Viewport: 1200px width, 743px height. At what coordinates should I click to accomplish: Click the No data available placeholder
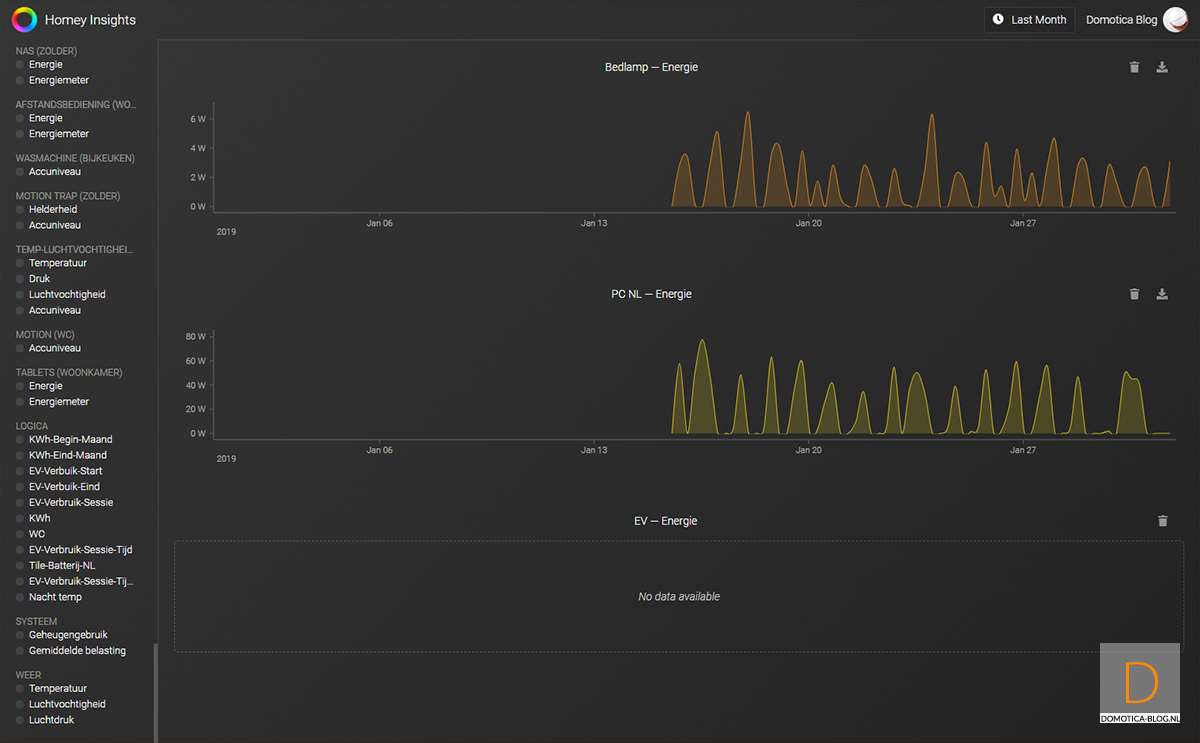679,597
